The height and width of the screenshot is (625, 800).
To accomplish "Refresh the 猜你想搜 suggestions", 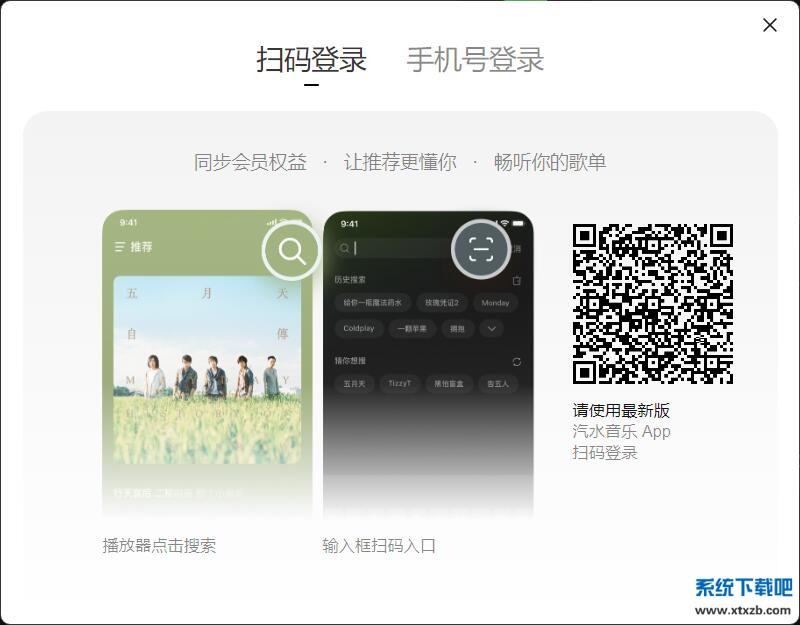I will tap(517, 360).
